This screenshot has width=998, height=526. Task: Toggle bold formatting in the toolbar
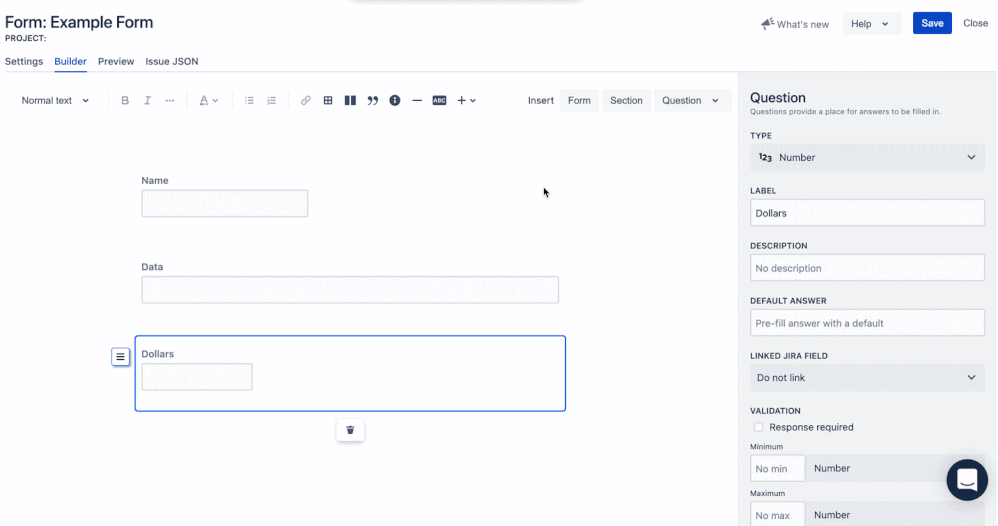(125, 101)
